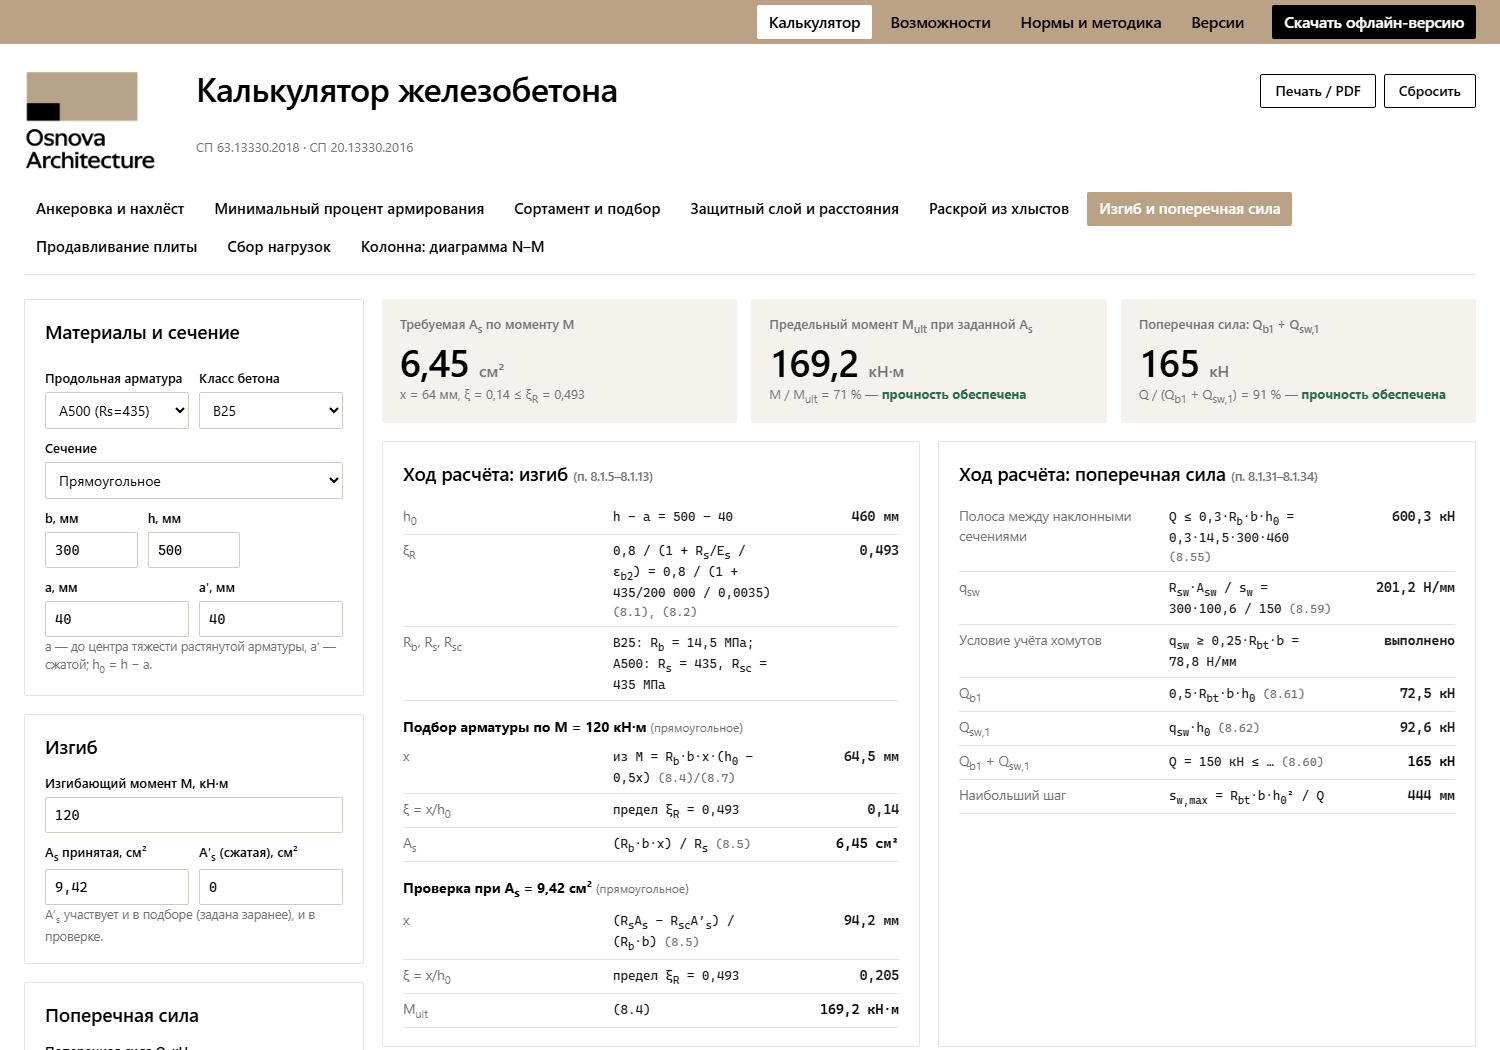Click the a′, мм input field
The image size is (1500, 1050).
tap(271, 619)
